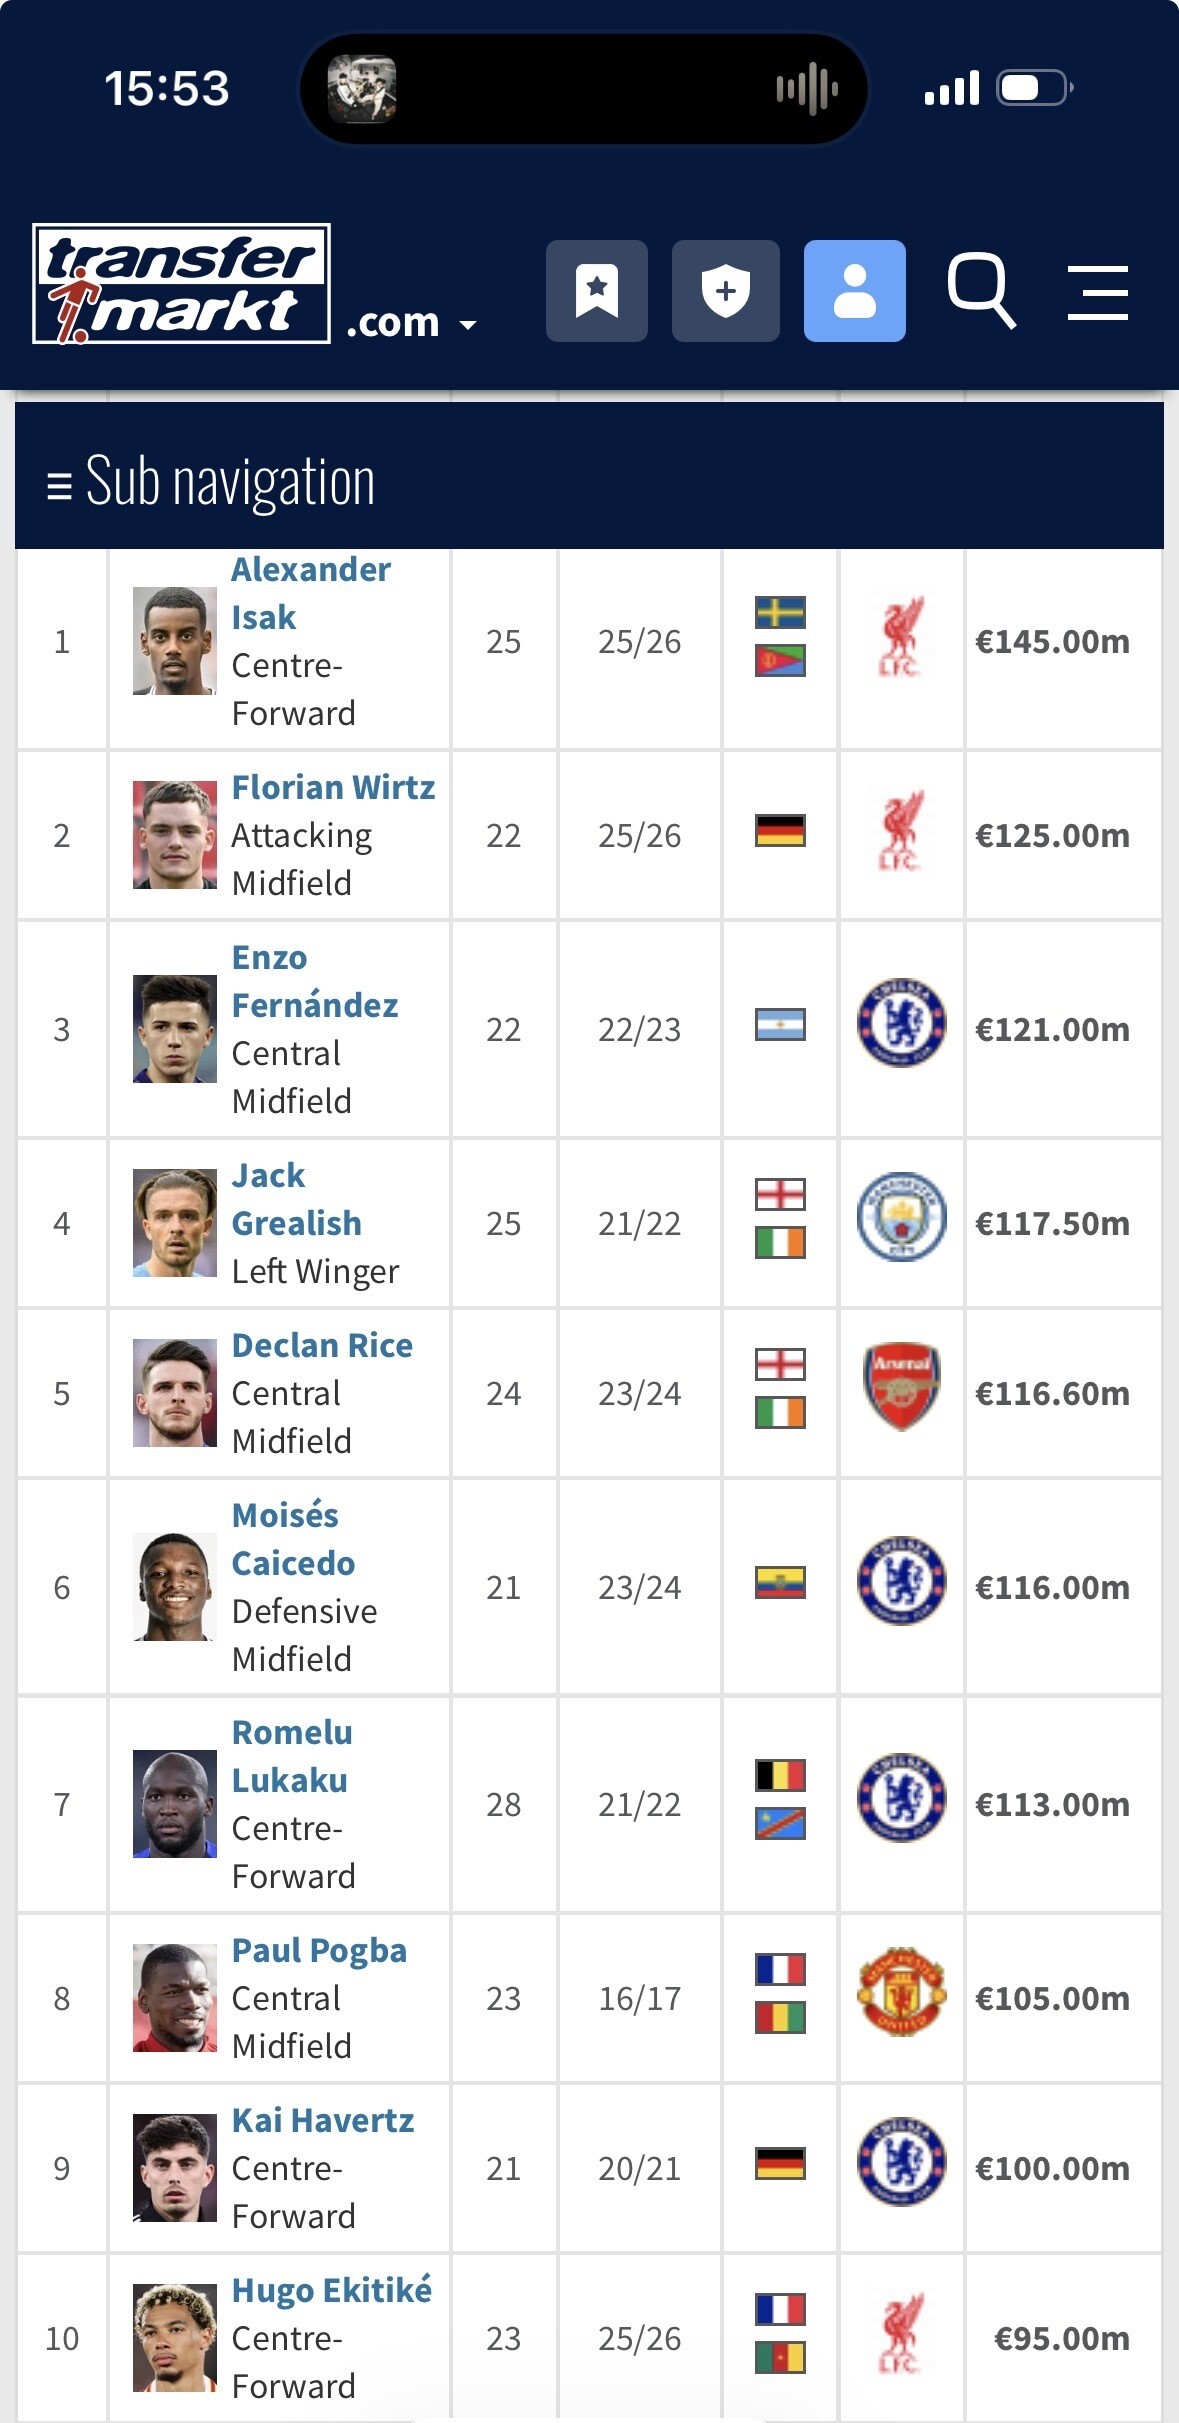The image size is (1179, 2423).
Task: Tap Manchester United crest for Pogba
Action: pos(901,1992)
